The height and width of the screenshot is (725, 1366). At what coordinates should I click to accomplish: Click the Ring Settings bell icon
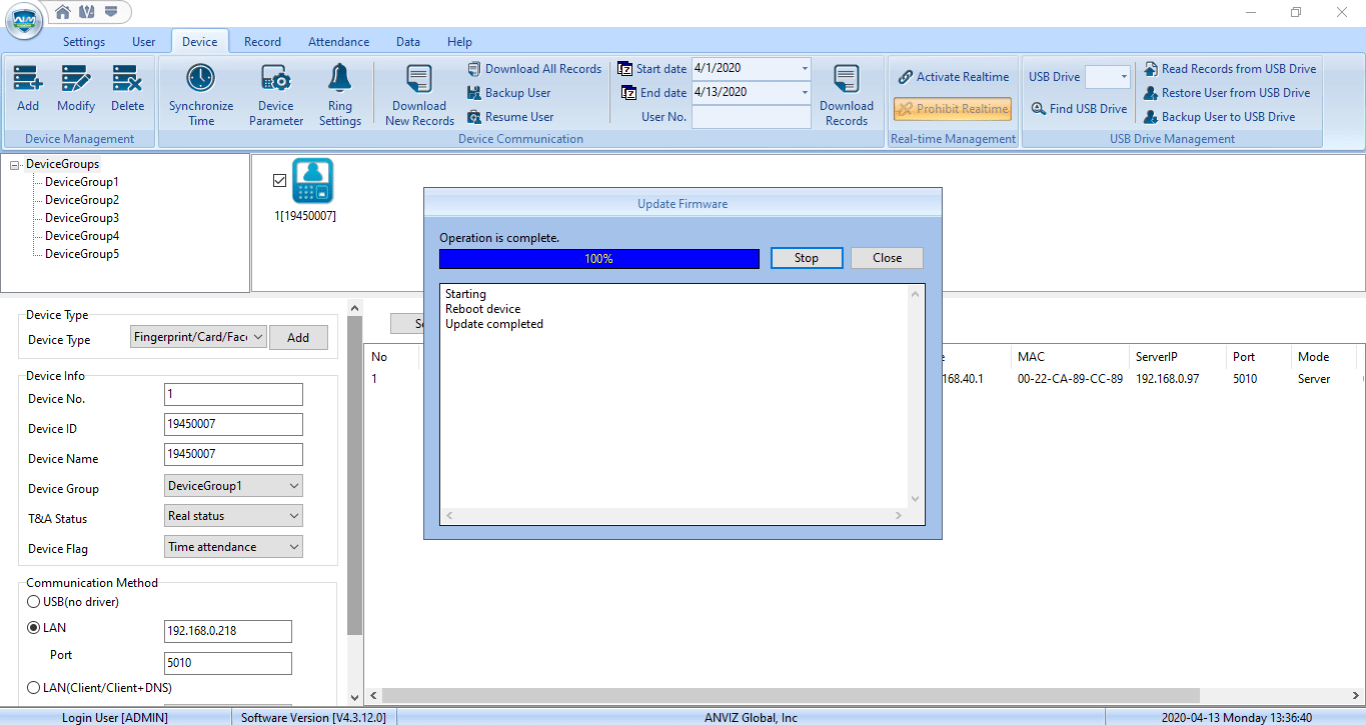[340, 79]
